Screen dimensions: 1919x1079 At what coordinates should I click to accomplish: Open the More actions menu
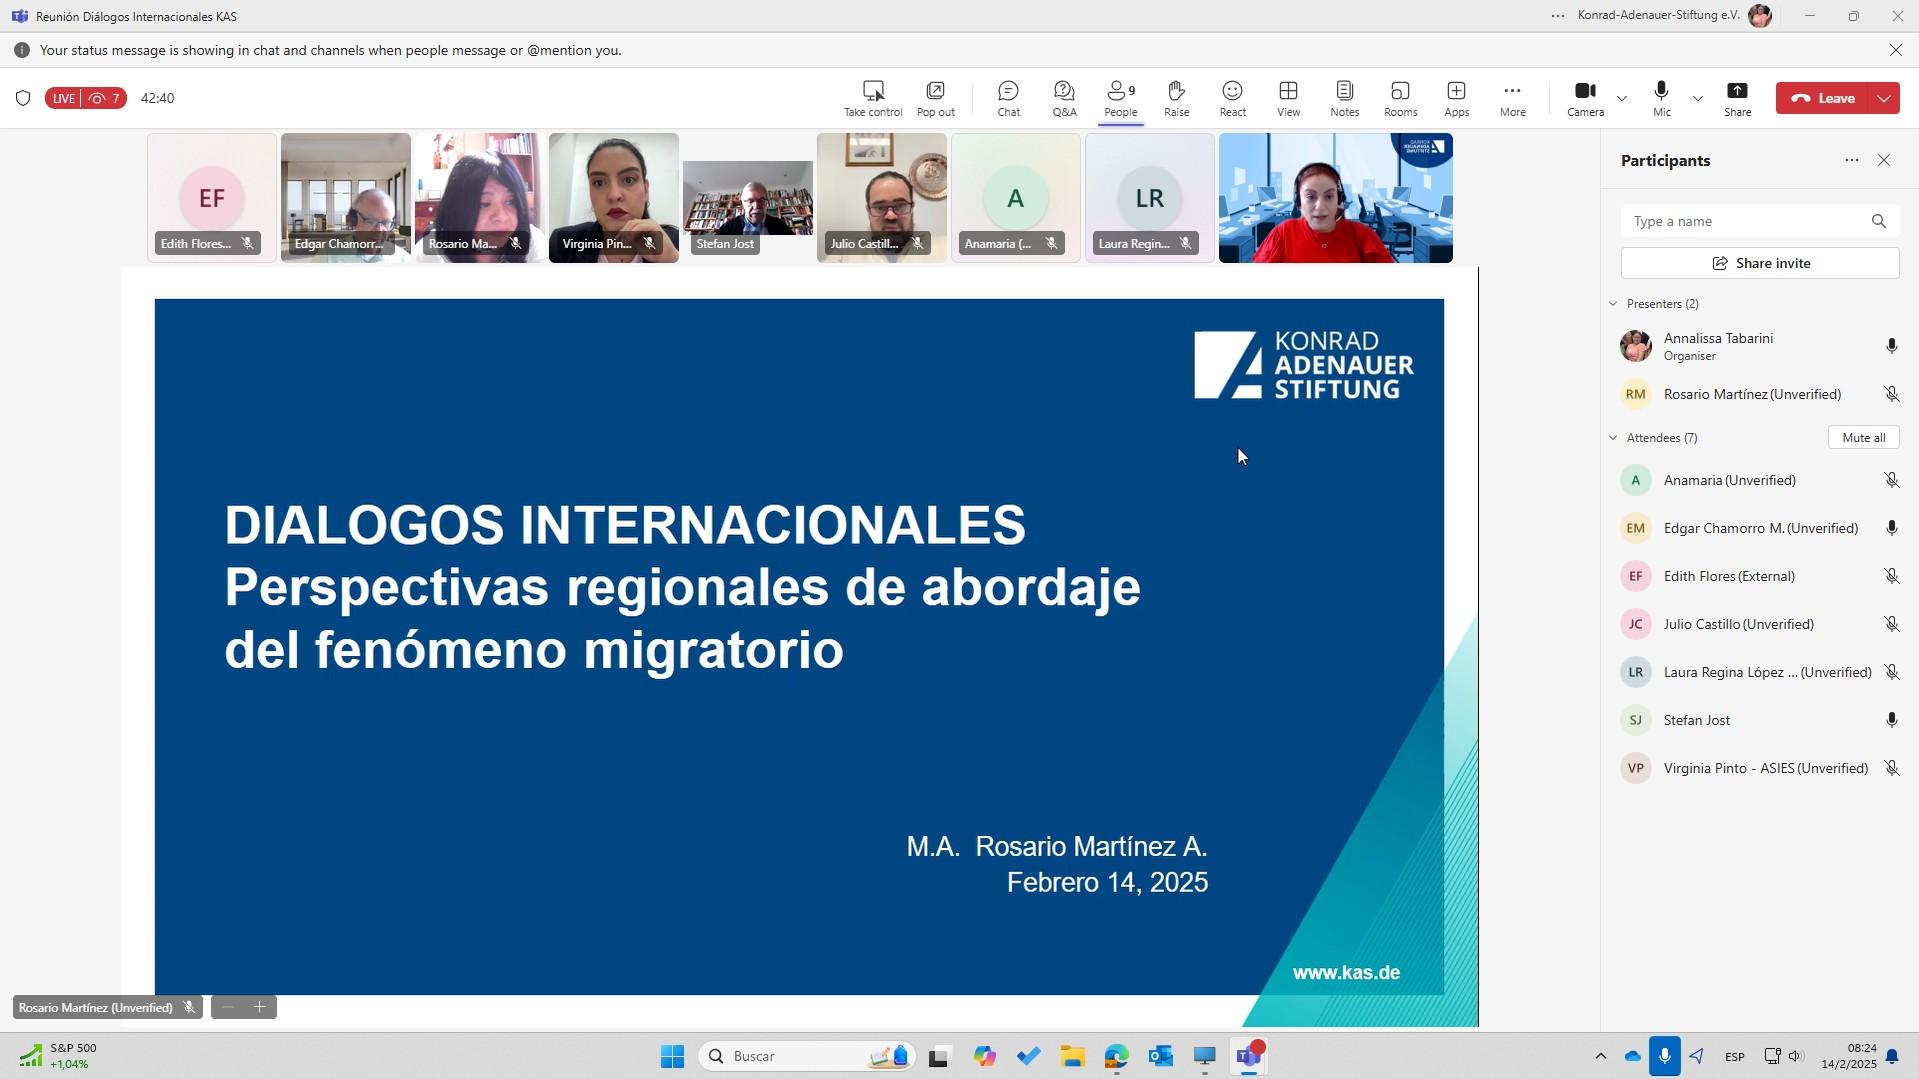point(1512,98)
